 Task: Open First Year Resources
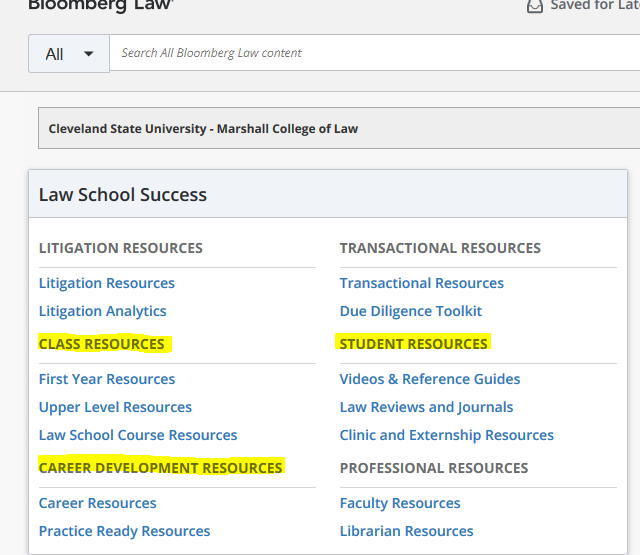(x=107, y=379)
